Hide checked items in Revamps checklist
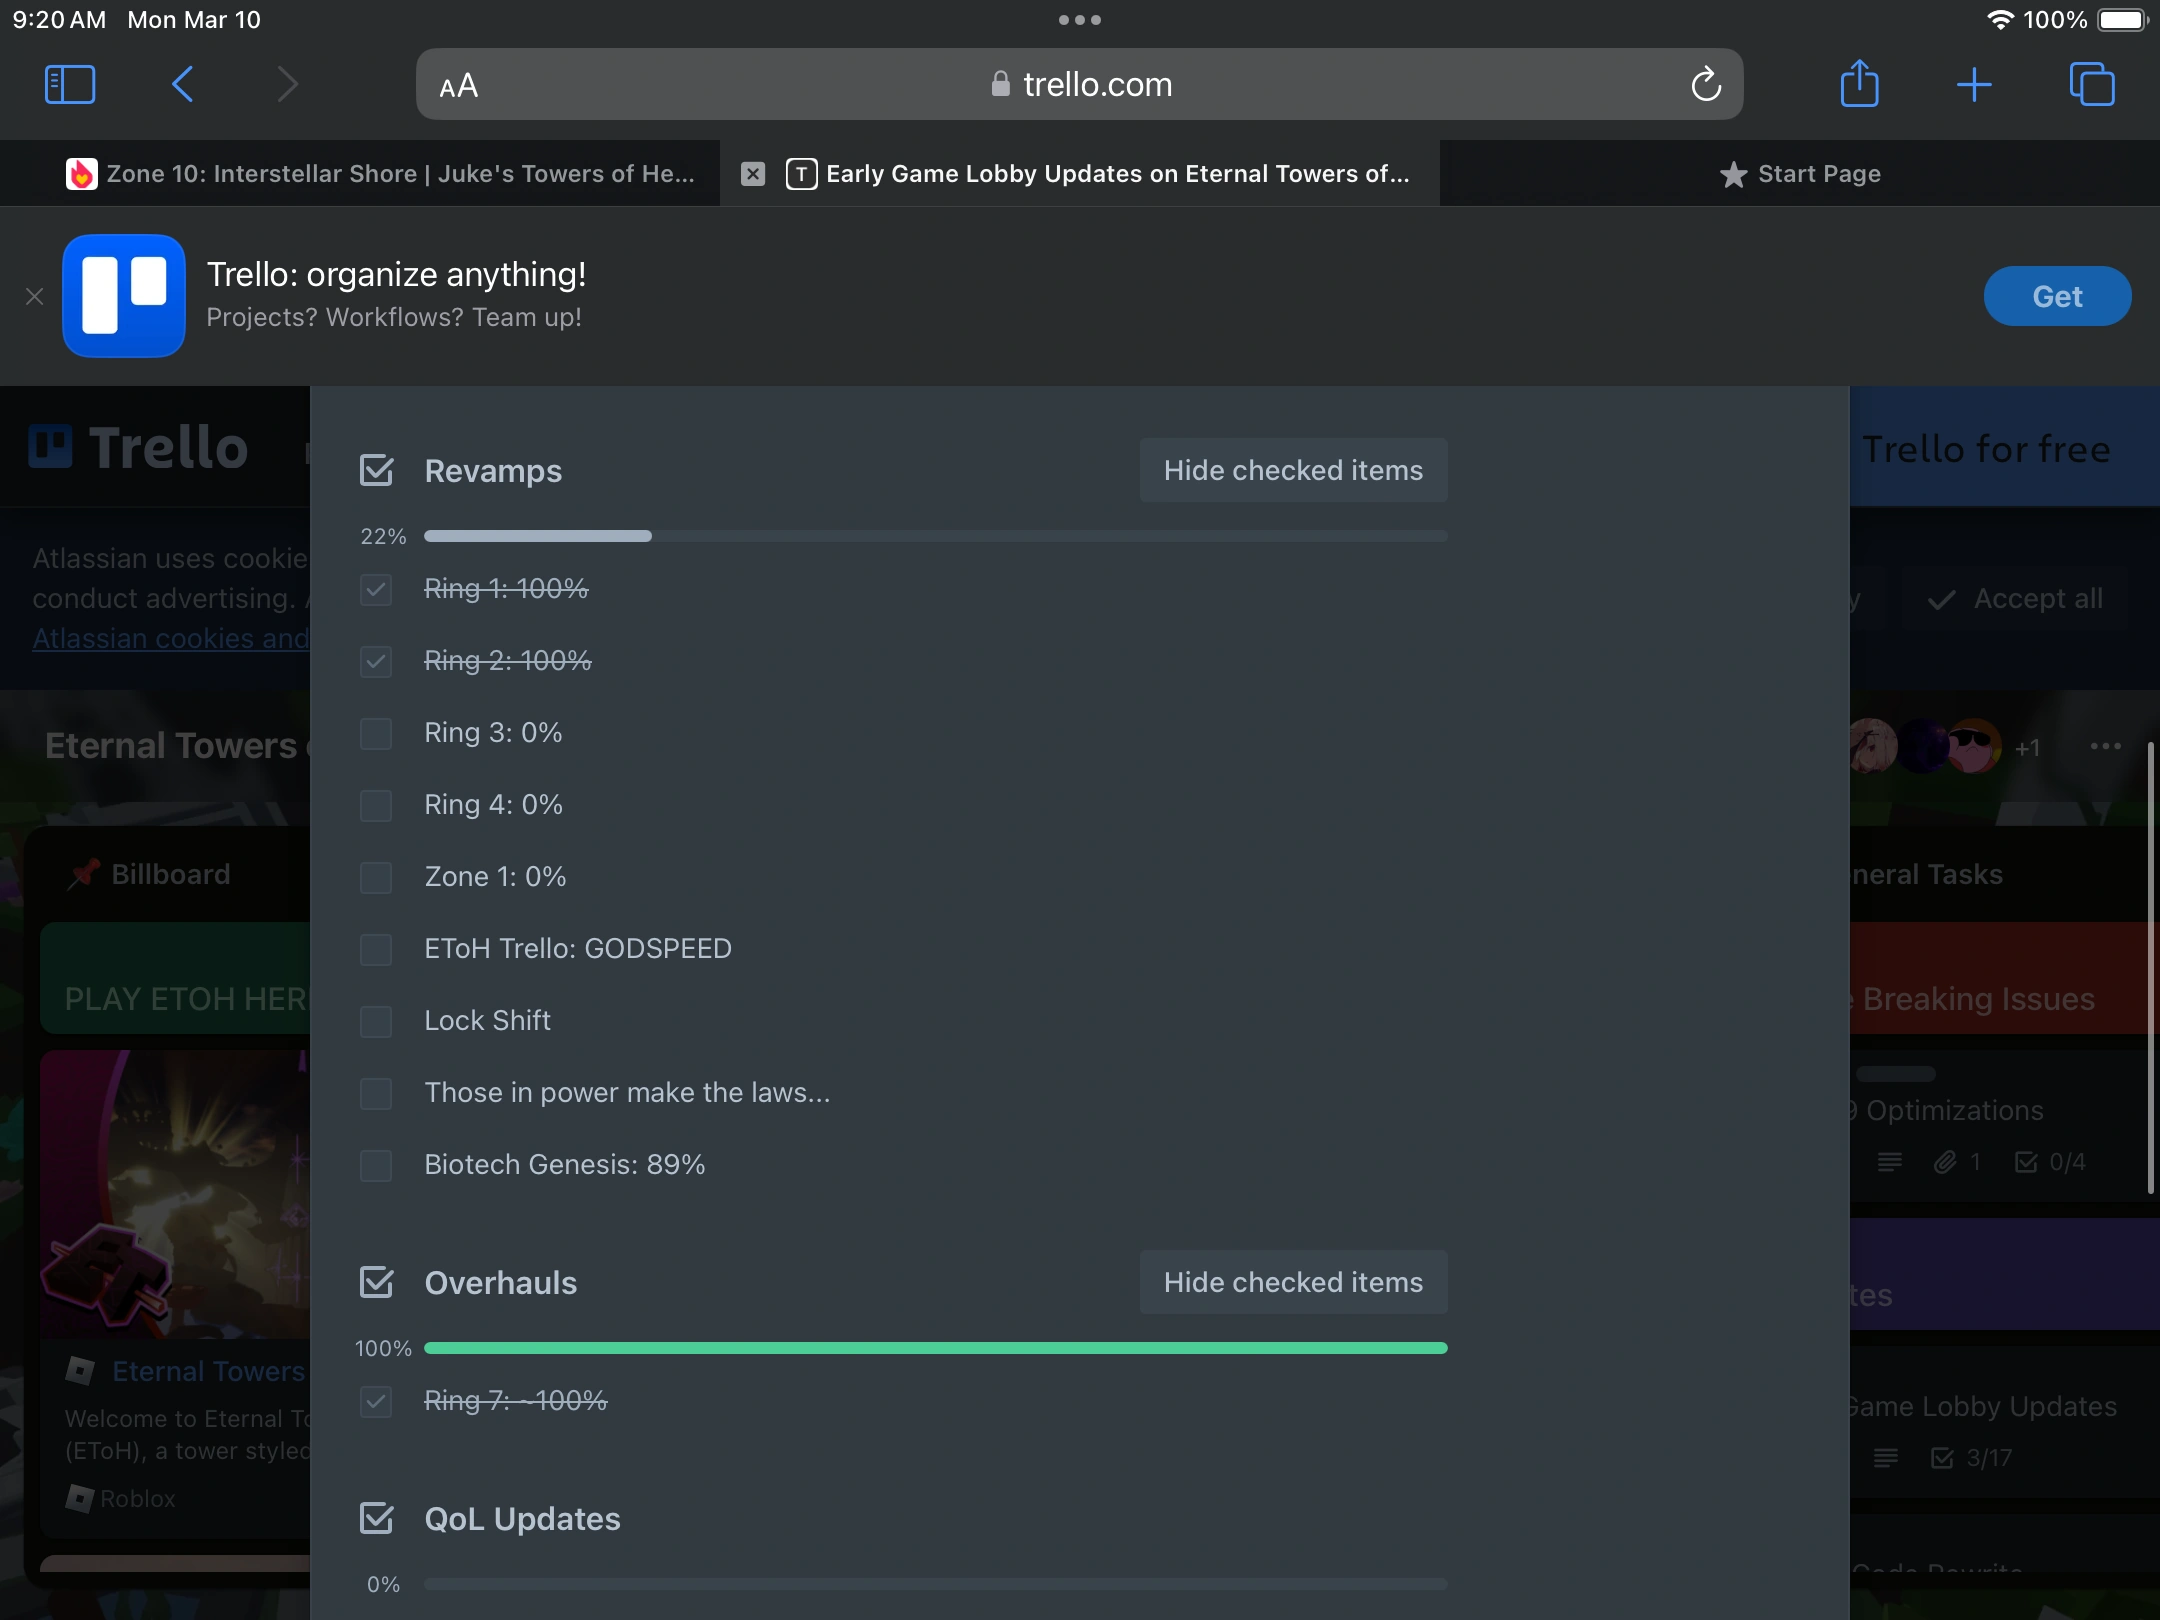The height and width of the screenshot is (1620, 2160). 1292,470
